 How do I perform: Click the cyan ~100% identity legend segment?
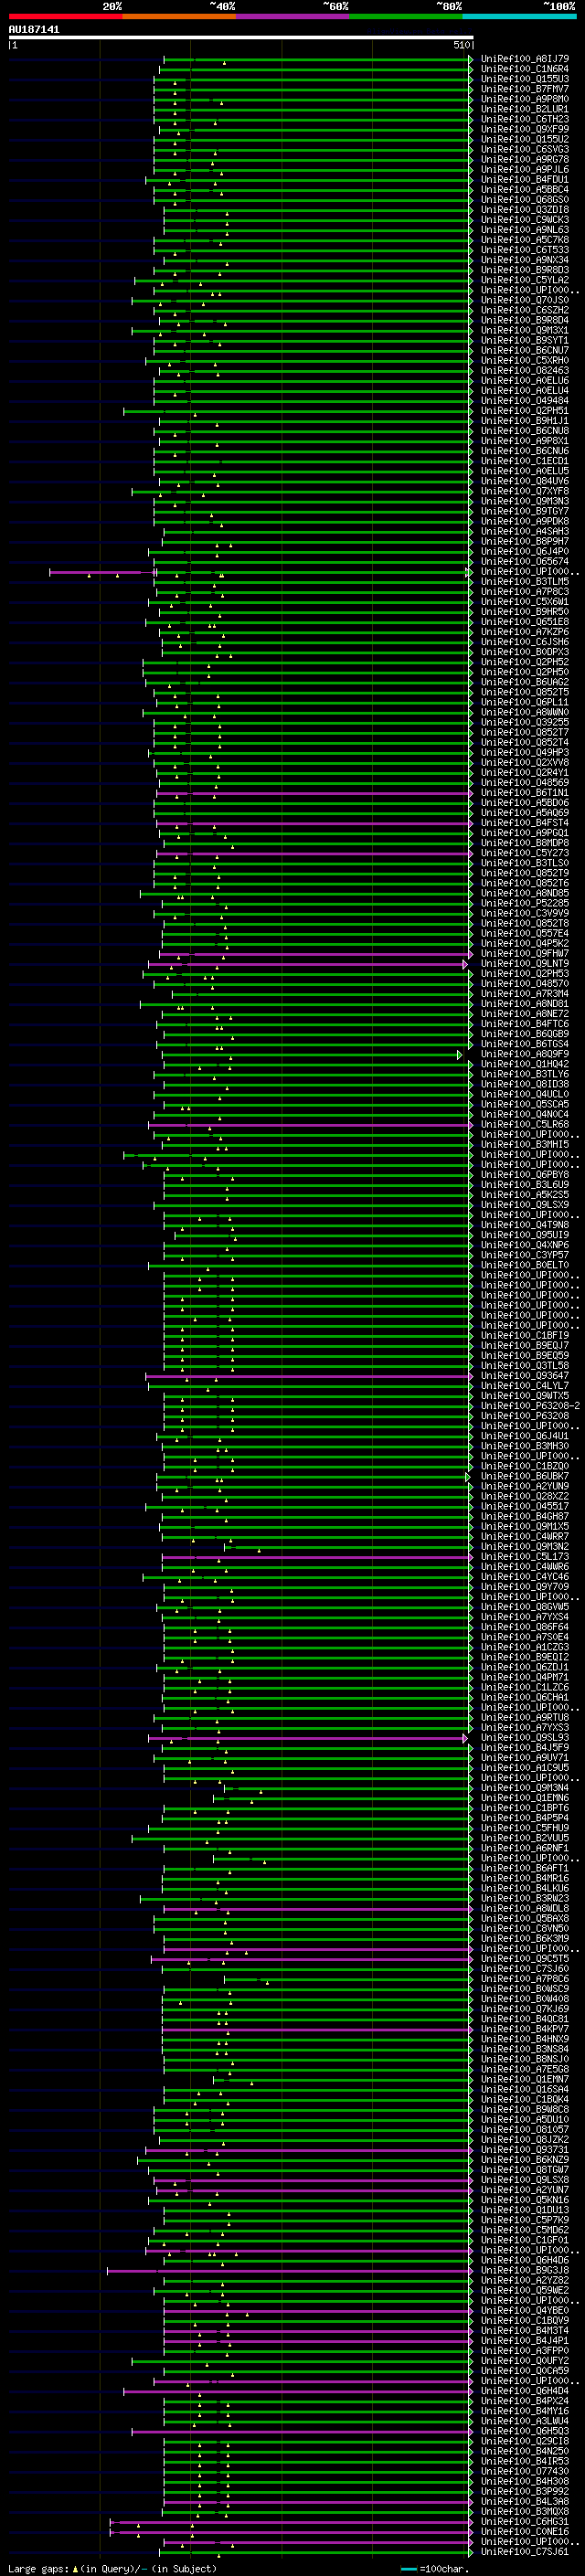click(519, 16)
